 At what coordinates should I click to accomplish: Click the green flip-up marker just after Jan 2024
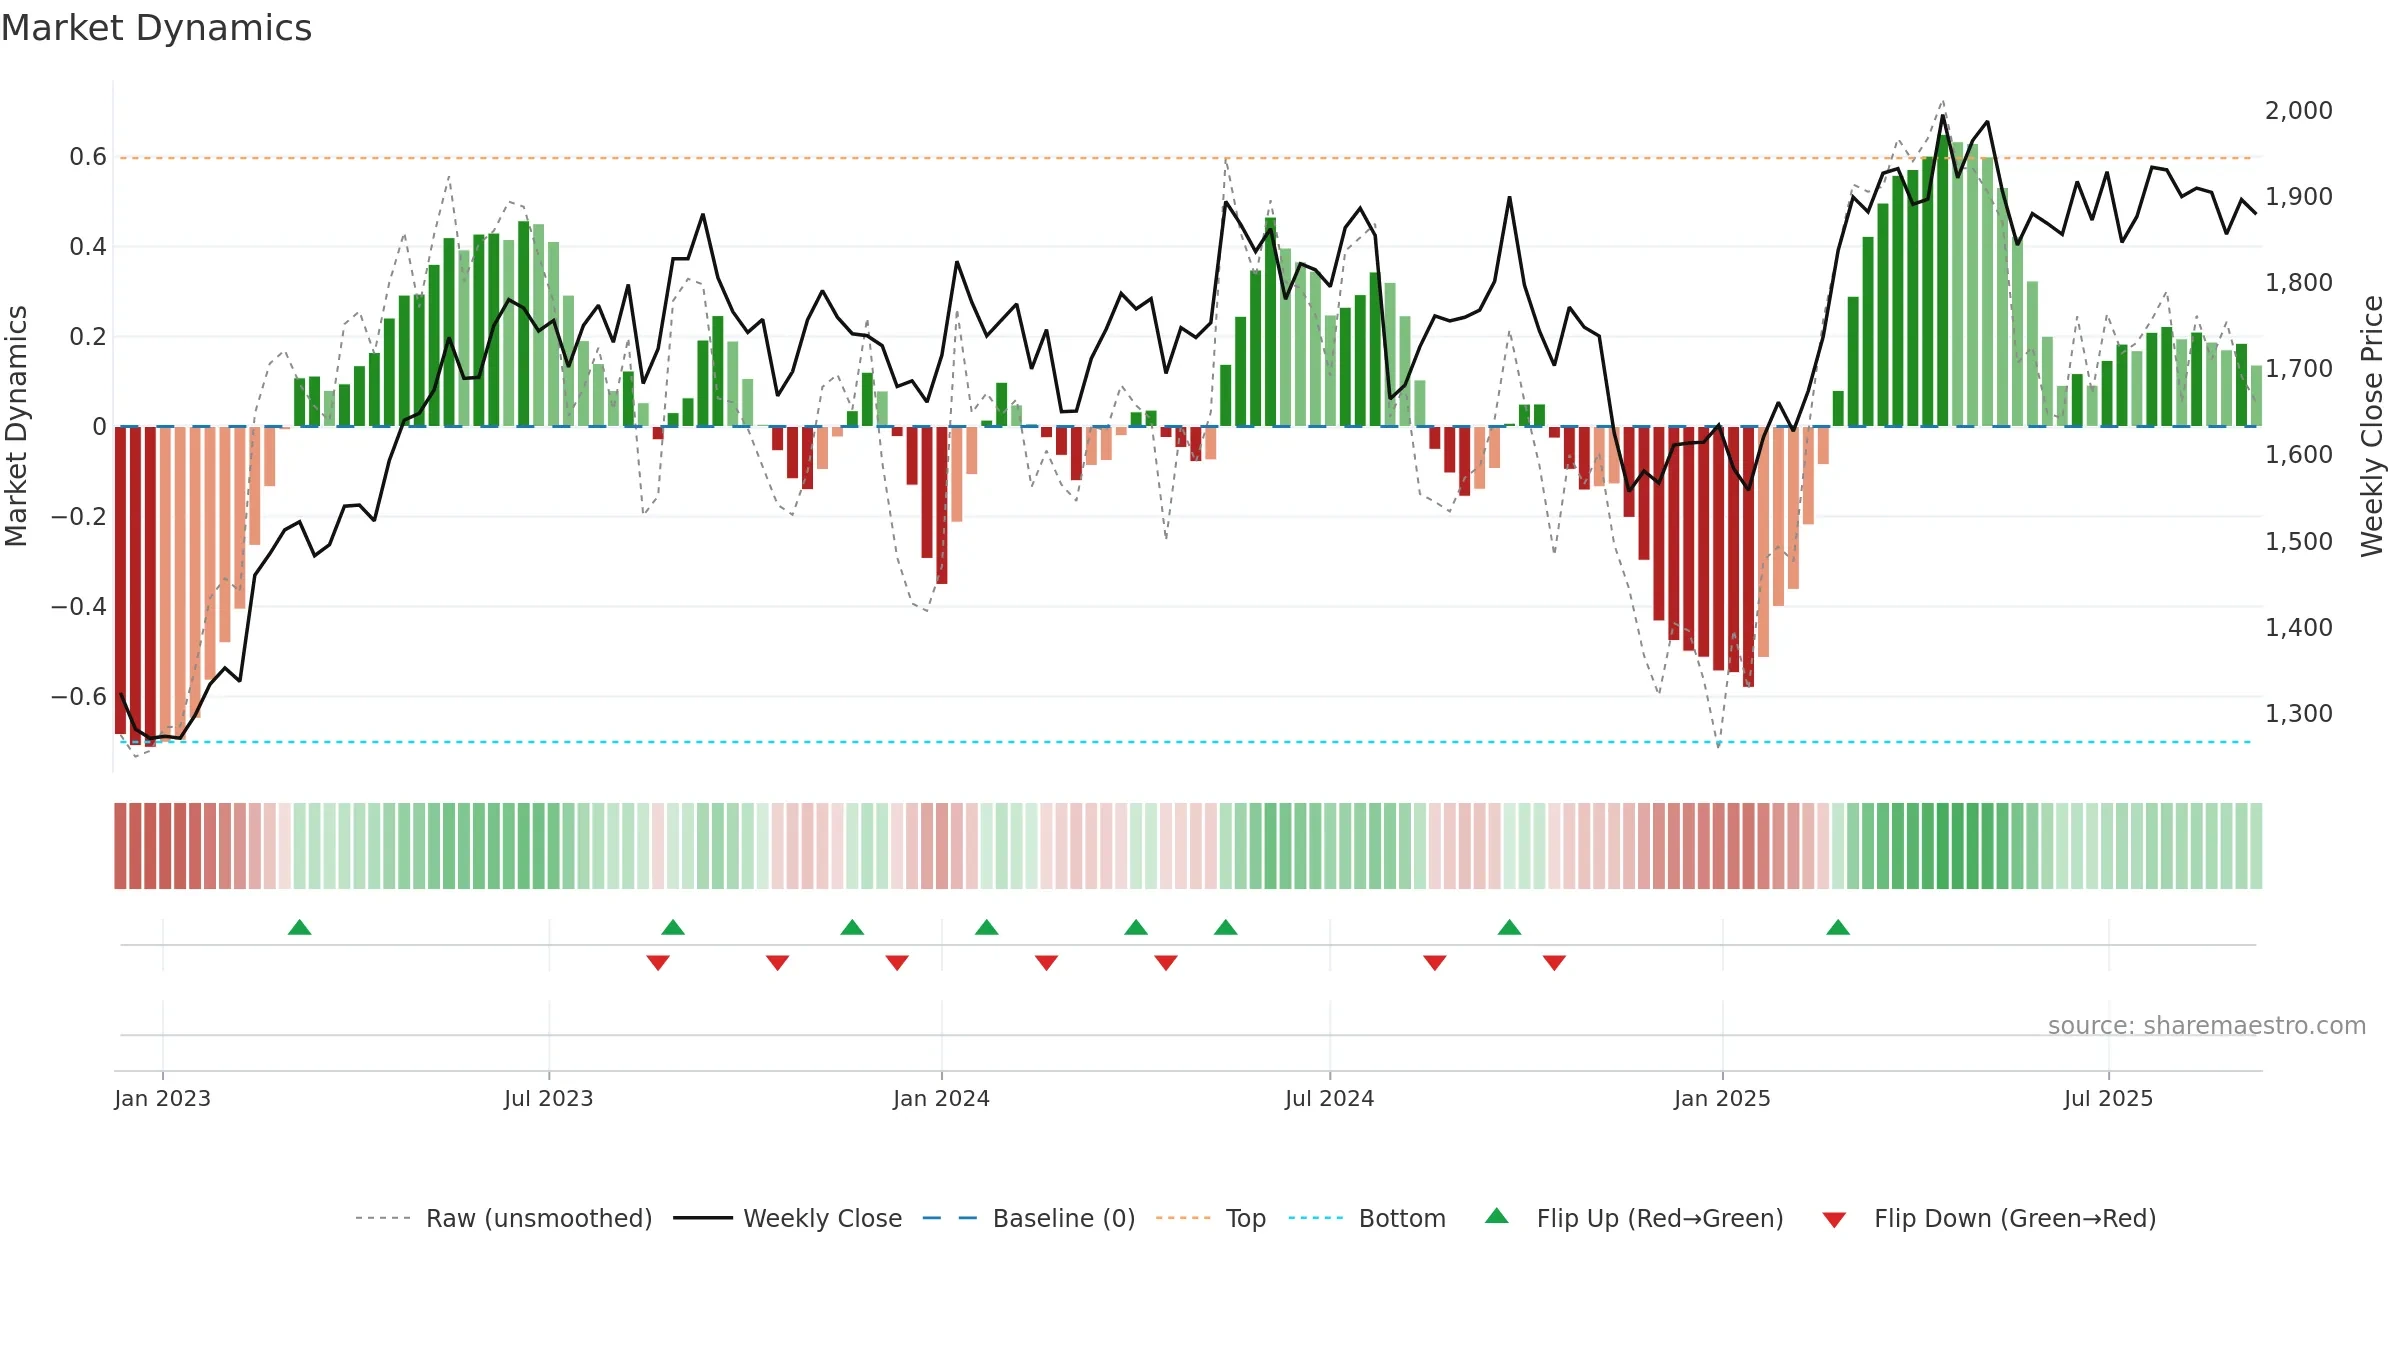click(987, 927)
